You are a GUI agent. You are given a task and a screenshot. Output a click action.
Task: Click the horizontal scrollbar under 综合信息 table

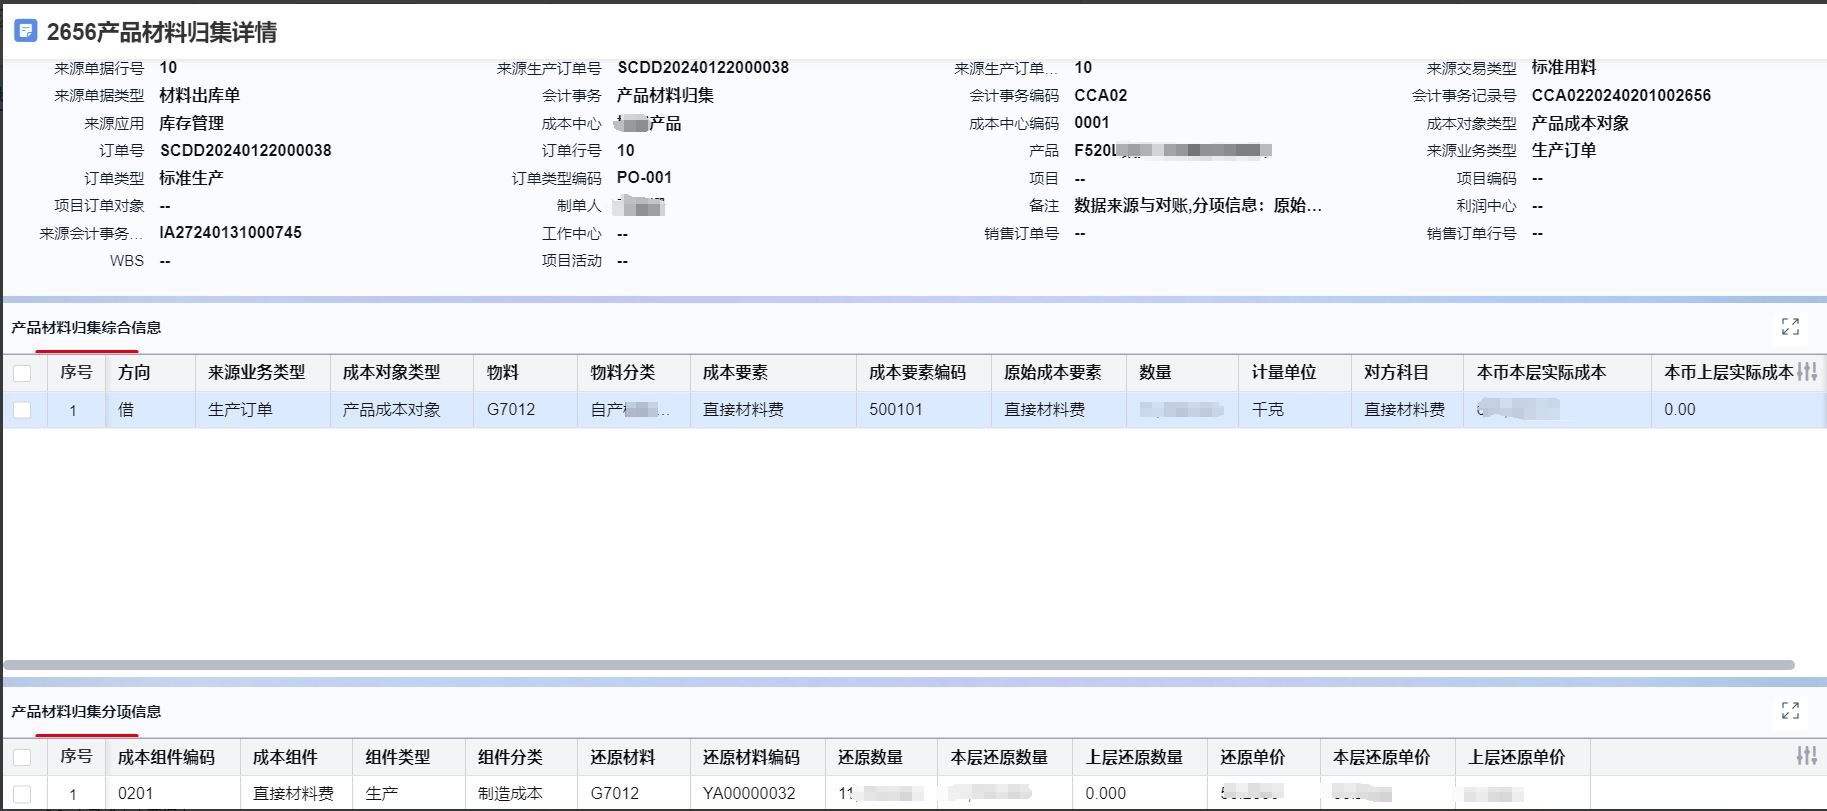898,665
